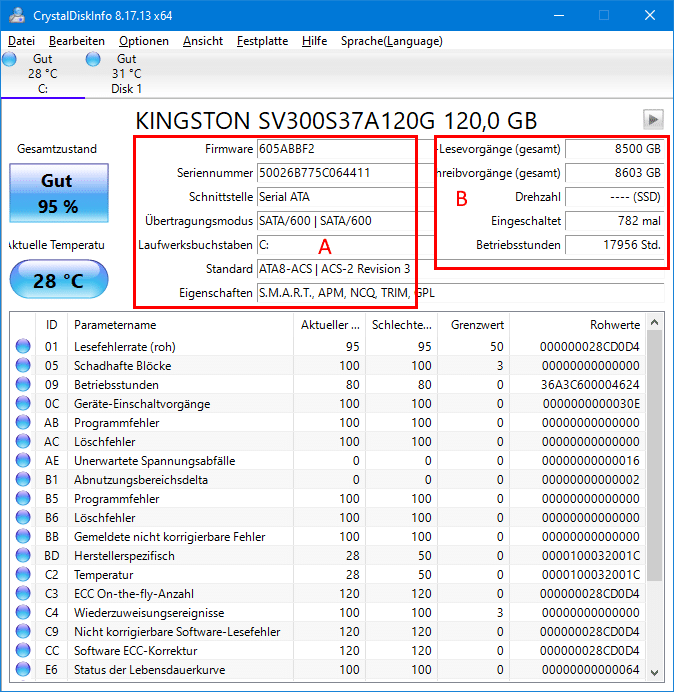Open the Hilfe menu
Image resolution: width=674 pixels, height=692 pixels.
tap(314, 41)
